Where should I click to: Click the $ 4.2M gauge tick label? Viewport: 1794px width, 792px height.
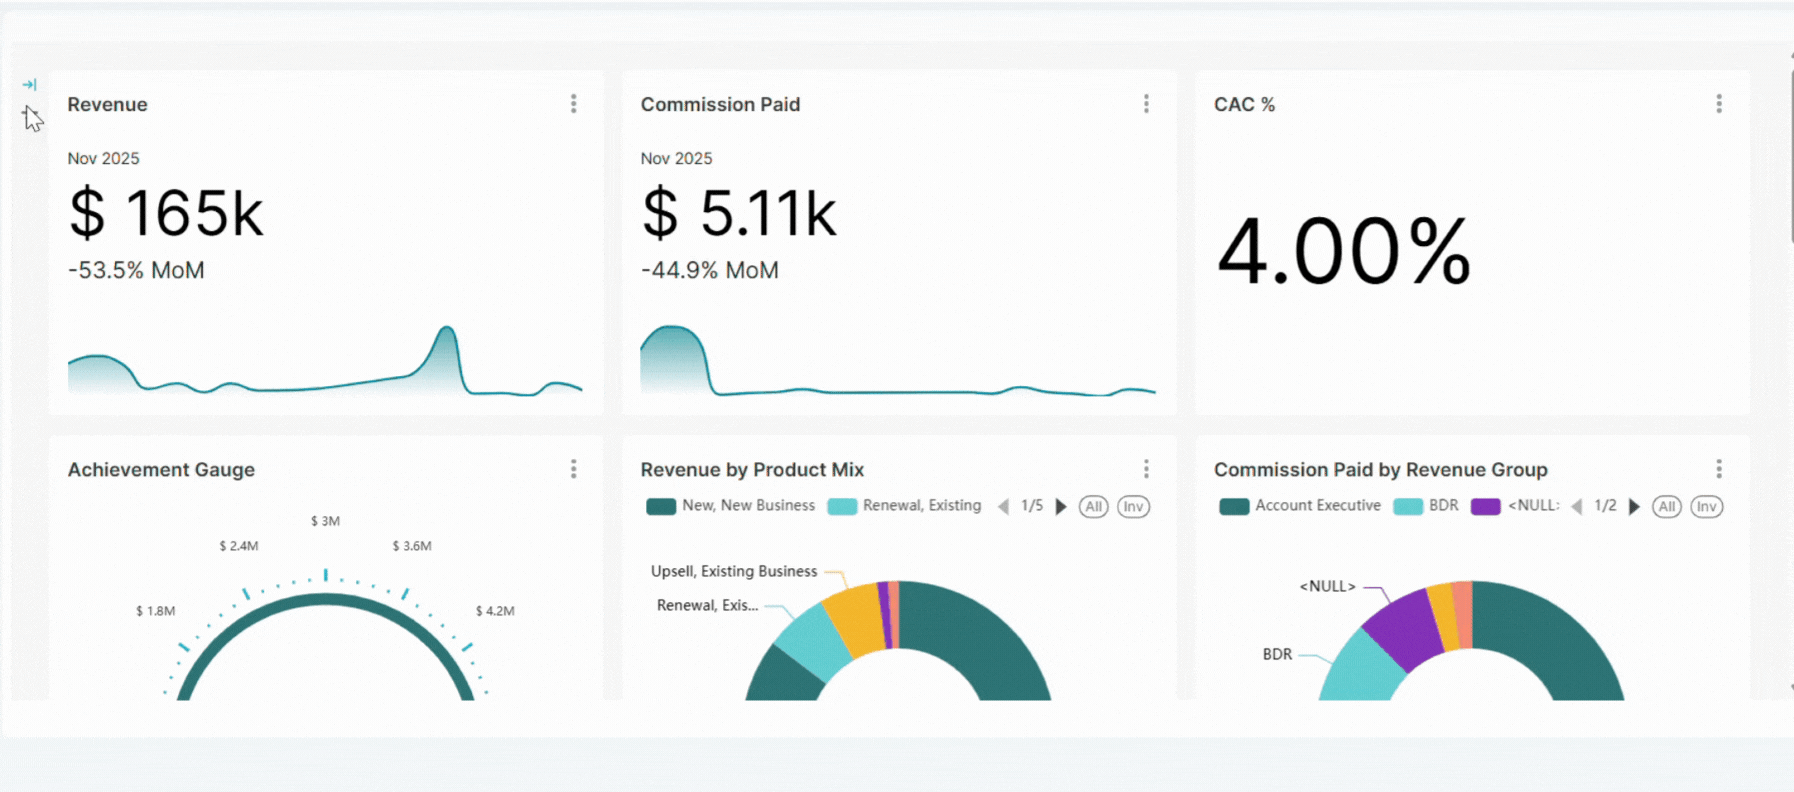click(x=495, y=611)
